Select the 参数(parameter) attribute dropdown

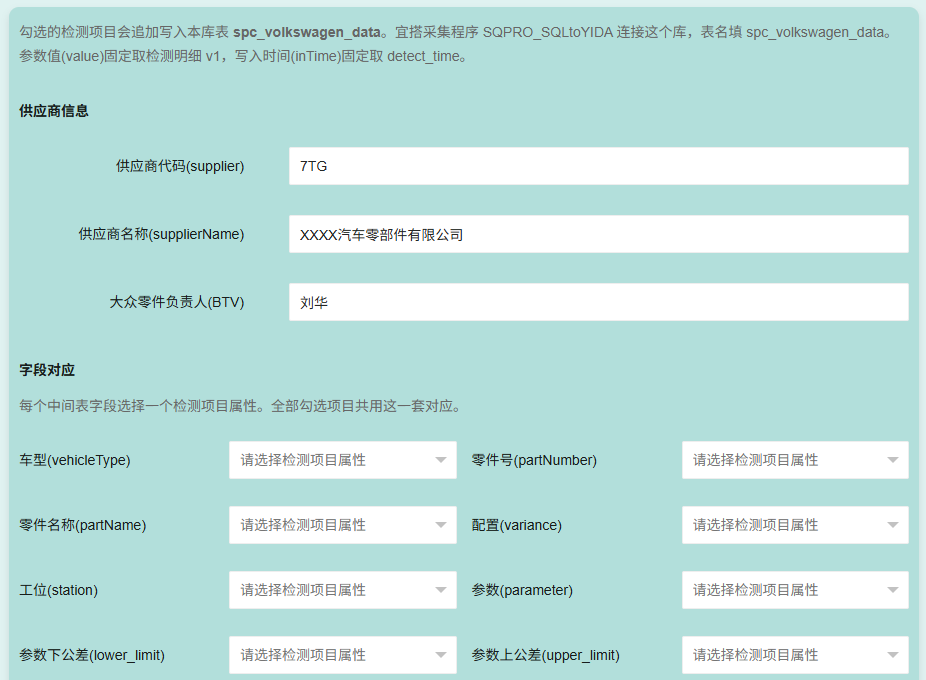(795, 590)
